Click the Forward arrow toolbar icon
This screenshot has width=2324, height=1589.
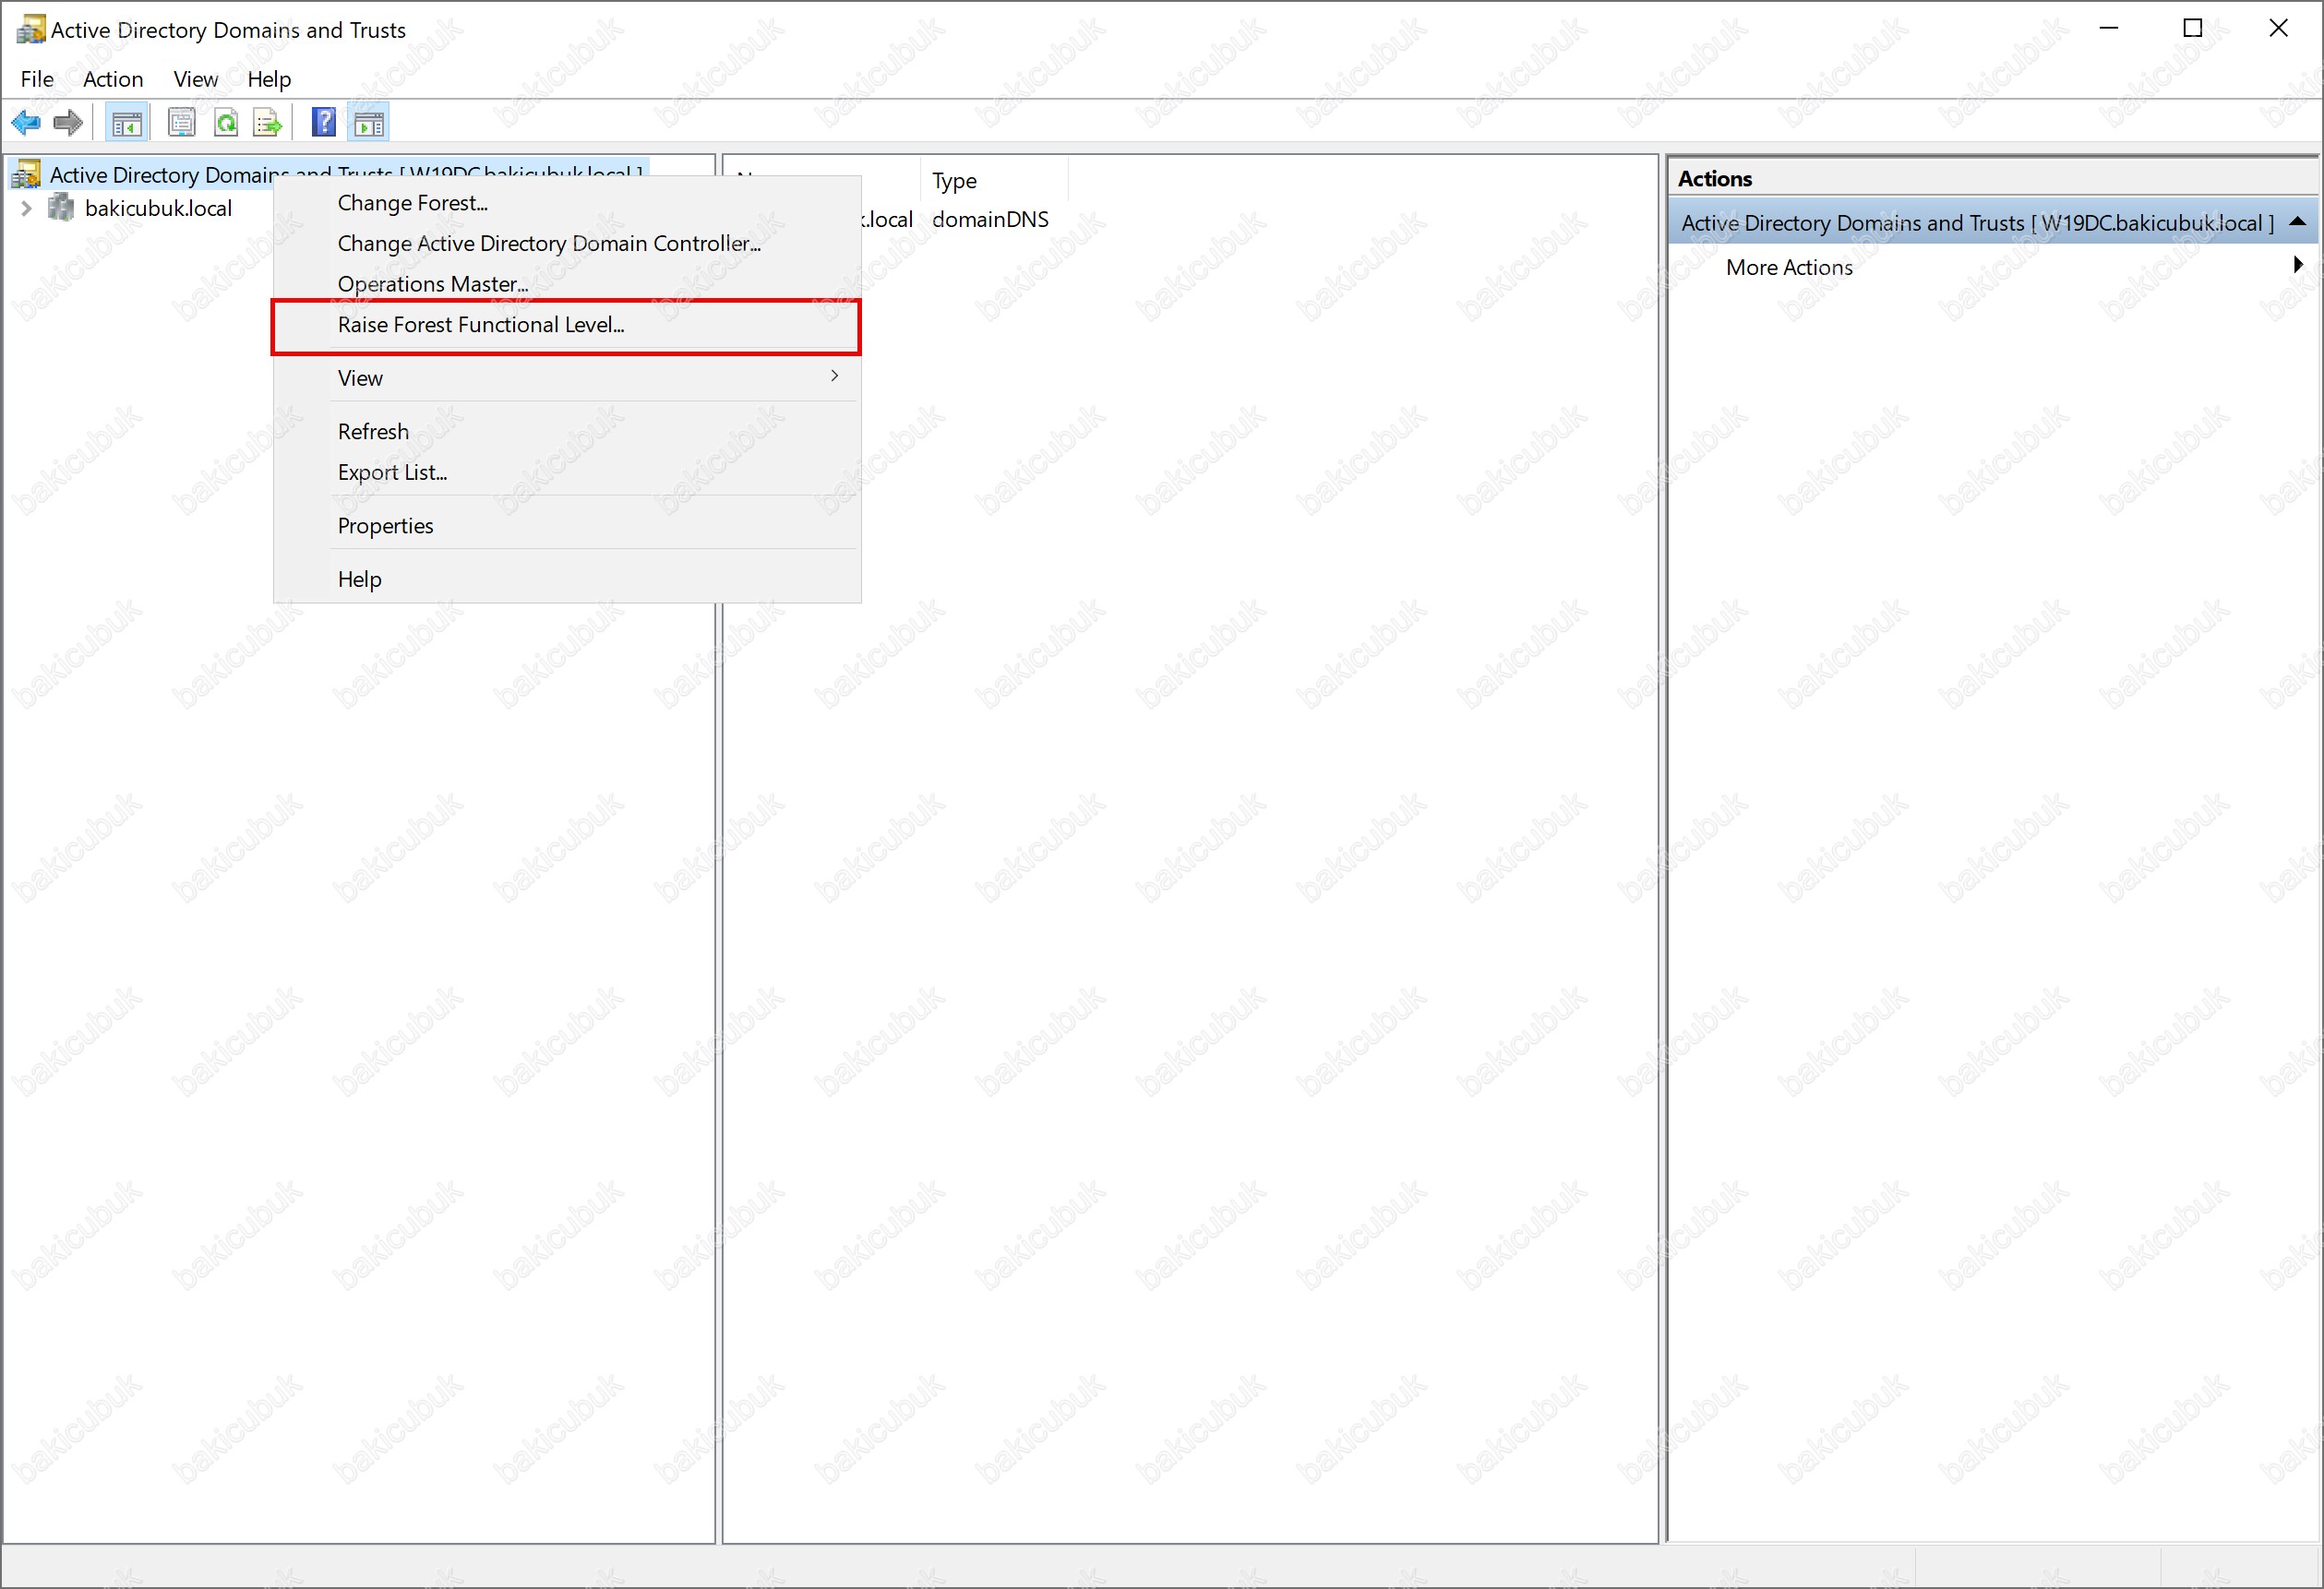point(68,123)
